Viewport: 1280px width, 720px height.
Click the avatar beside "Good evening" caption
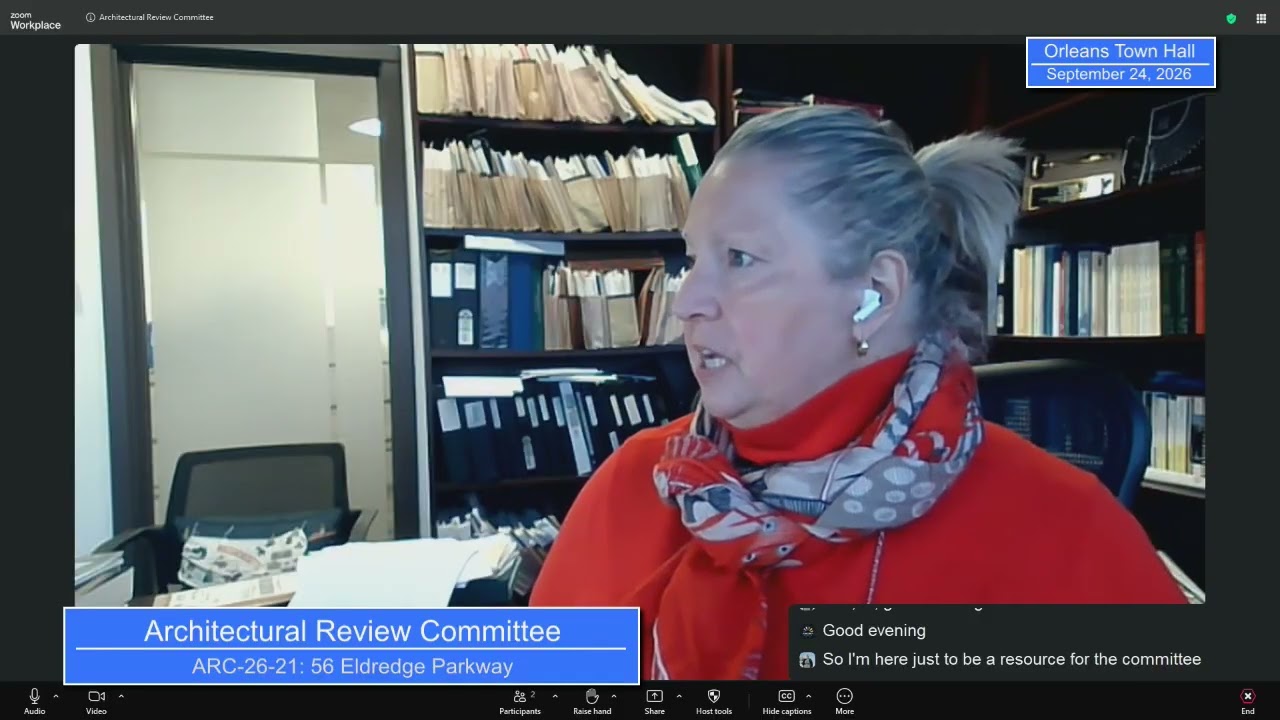808,631
